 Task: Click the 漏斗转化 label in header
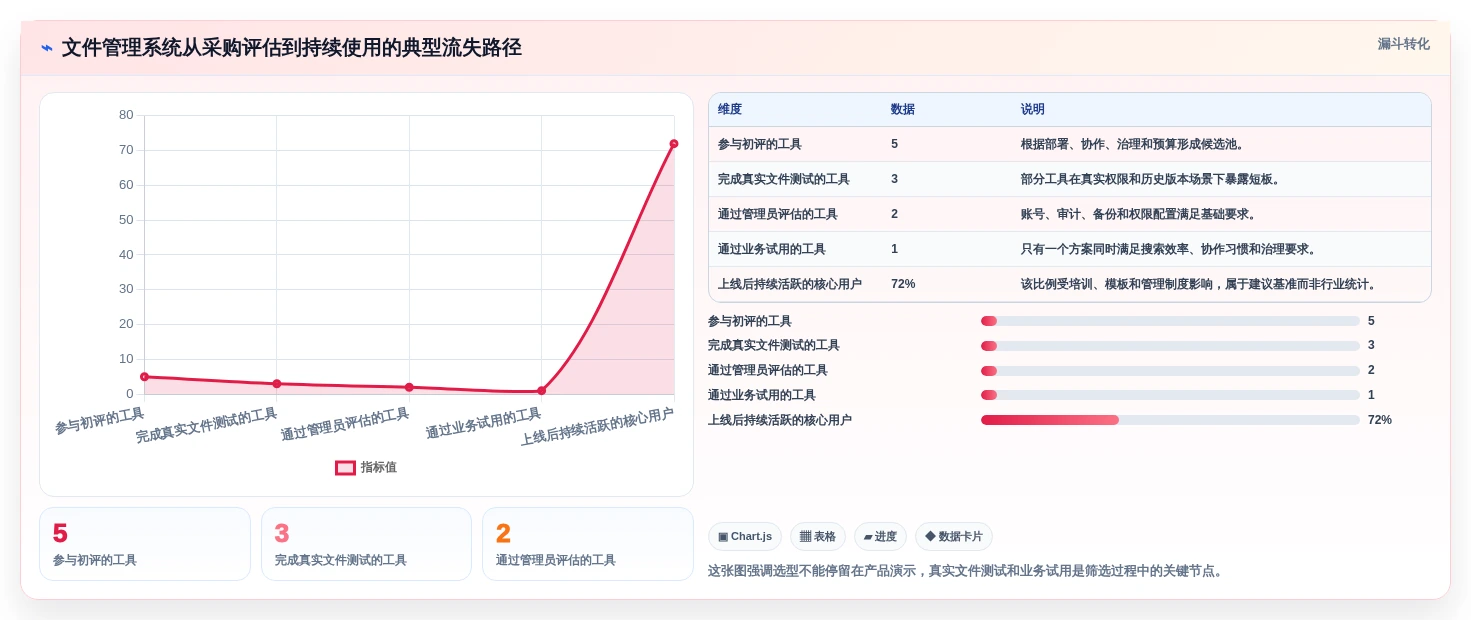click(1403, 44)
